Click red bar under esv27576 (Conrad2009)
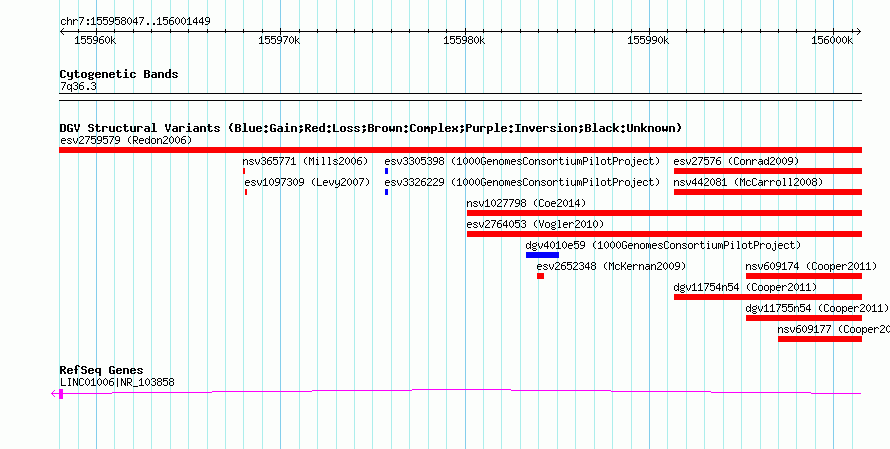 pyautogui.click(x=767, y=171)
